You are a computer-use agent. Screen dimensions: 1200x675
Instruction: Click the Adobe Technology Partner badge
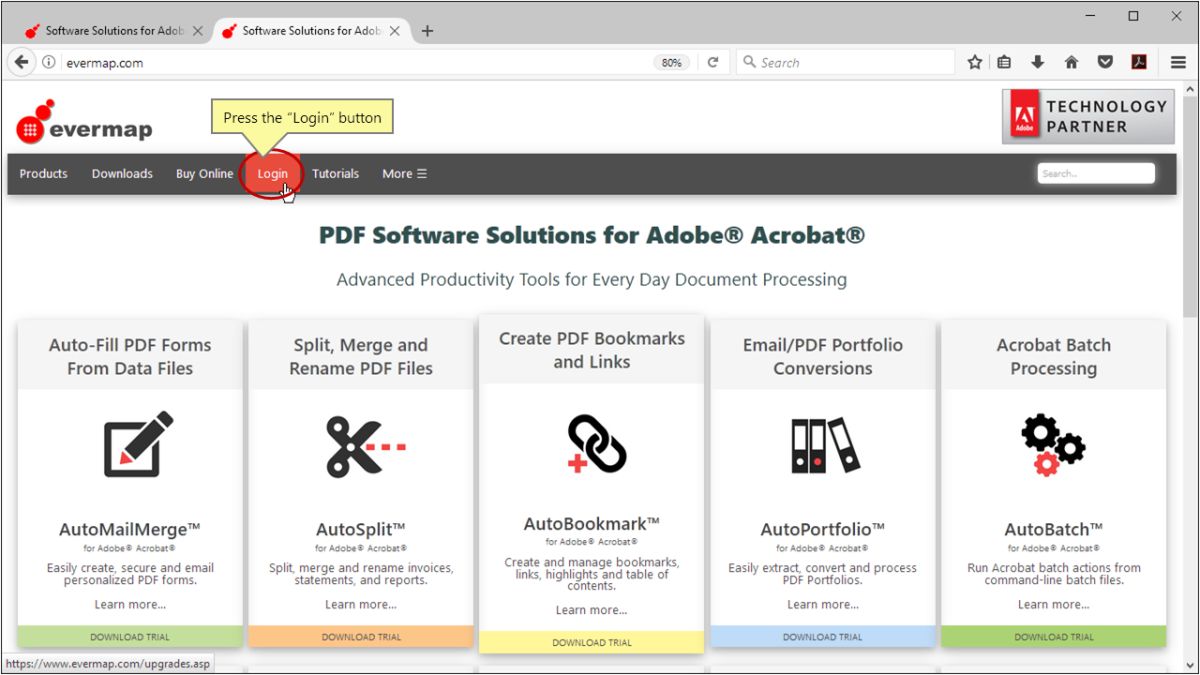pyautogui.click(x=1088, y=117)
